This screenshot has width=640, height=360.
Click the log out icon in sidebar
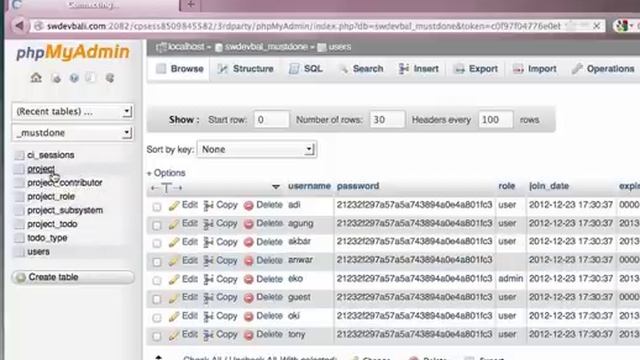56,78
